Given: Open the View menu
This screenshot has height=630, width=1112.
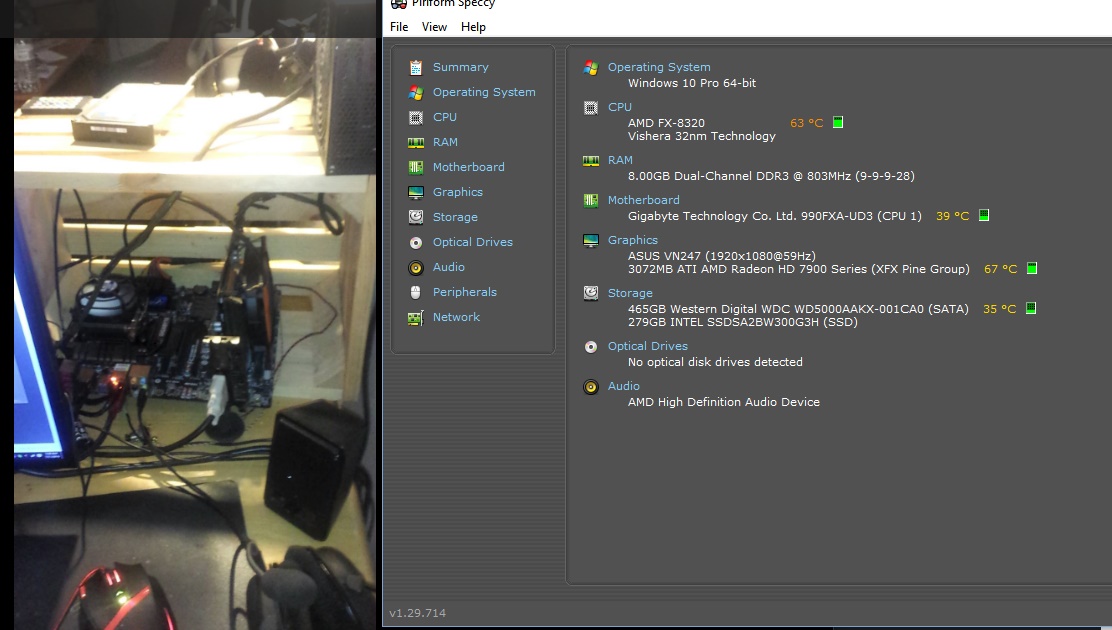Looking at the screenshot, I should [434, 27].
